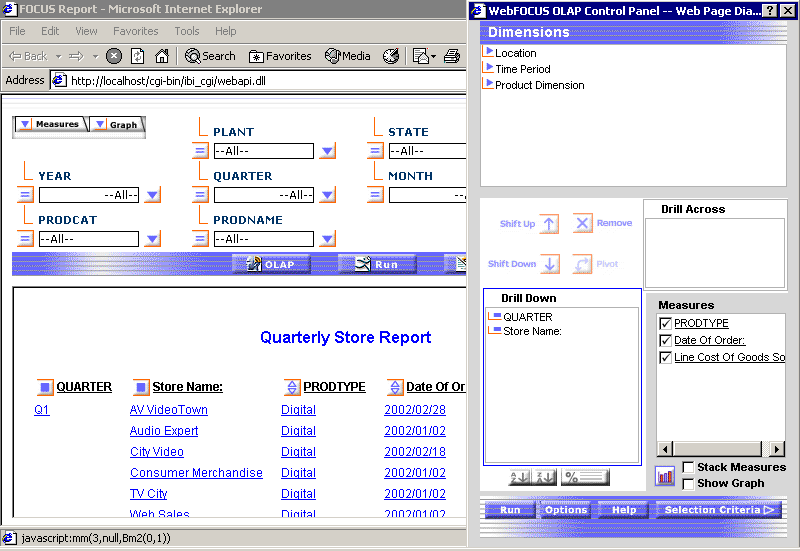
Task: Click the OLAP button in report bar
Action: 271,264
